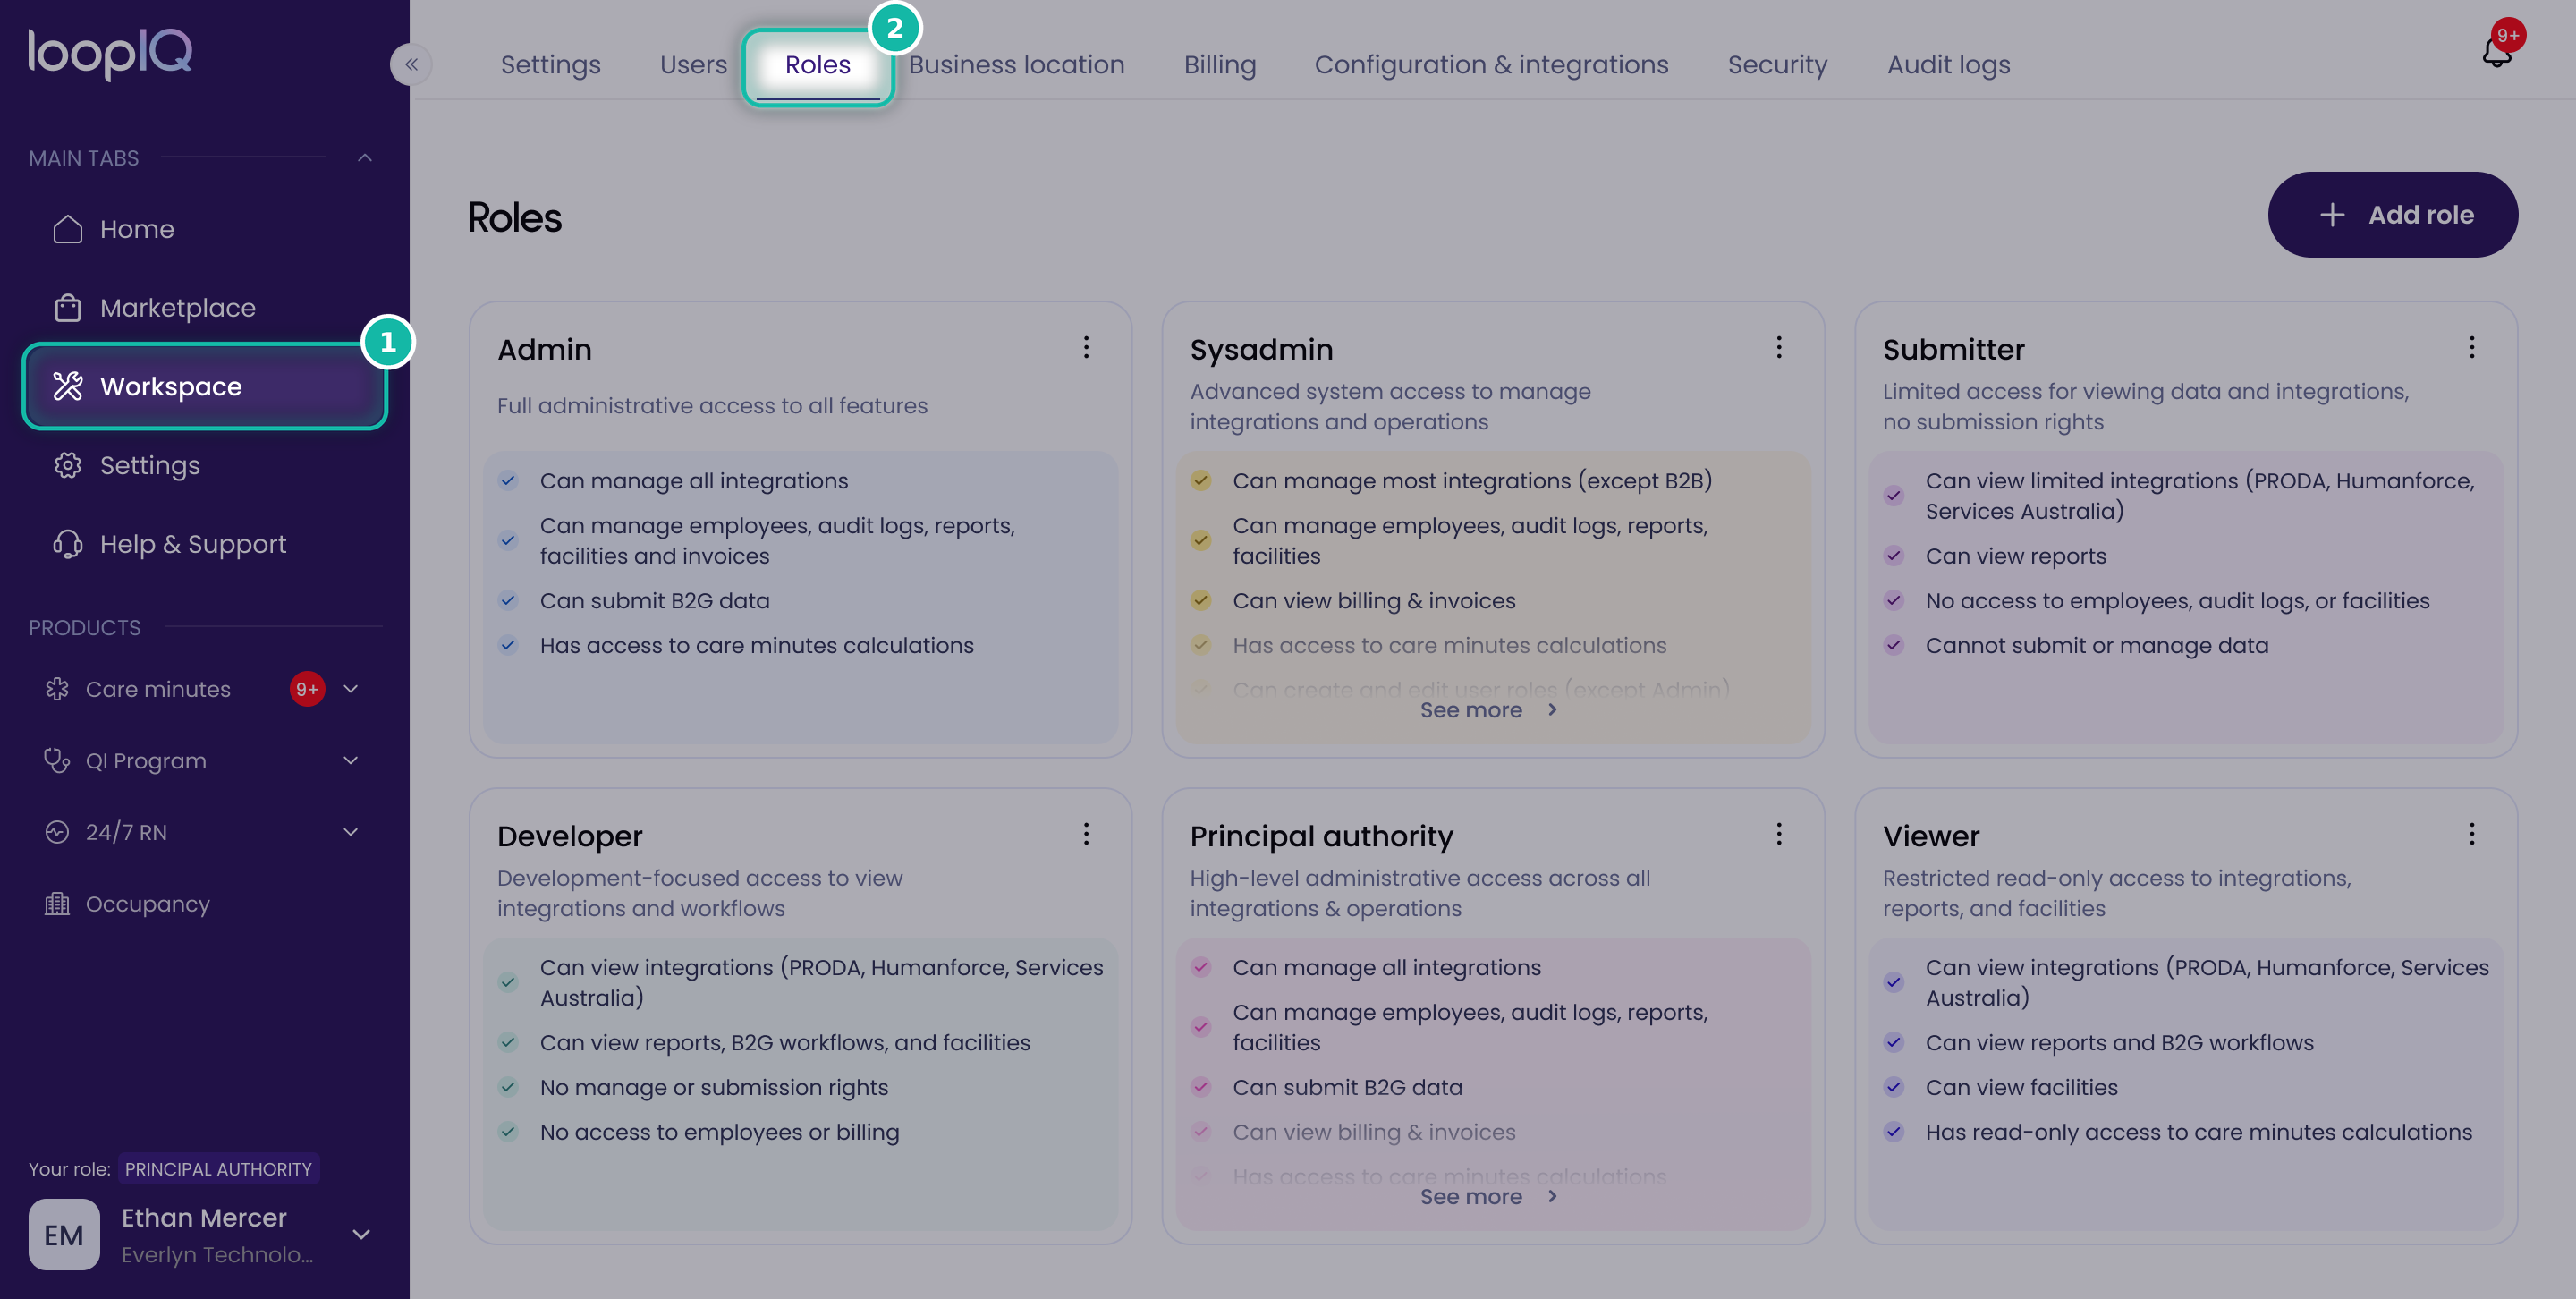Click the QI Program stethoscope icon
The image size is (2576, 1299).
(57, 761)
